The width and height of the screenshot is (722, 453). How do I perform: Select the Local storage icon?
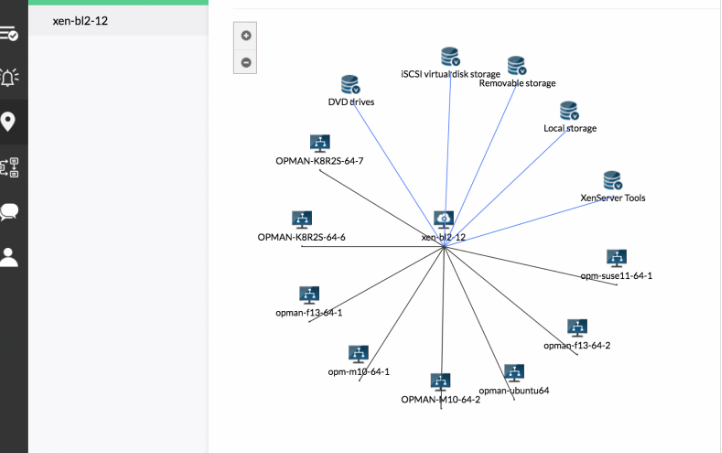[569, 110]
